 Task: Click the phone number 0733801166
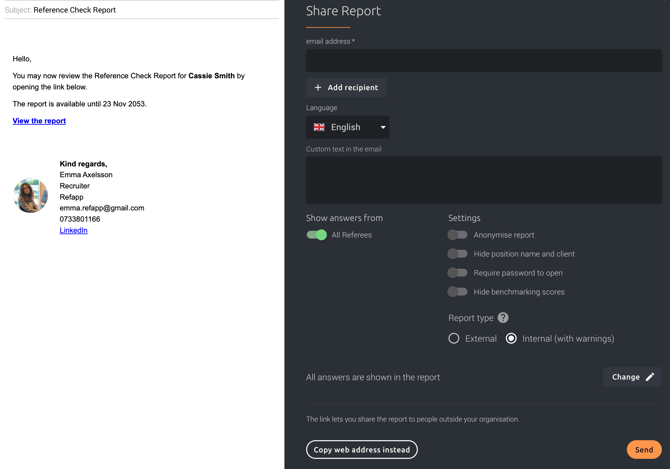[x=80, y=219]
